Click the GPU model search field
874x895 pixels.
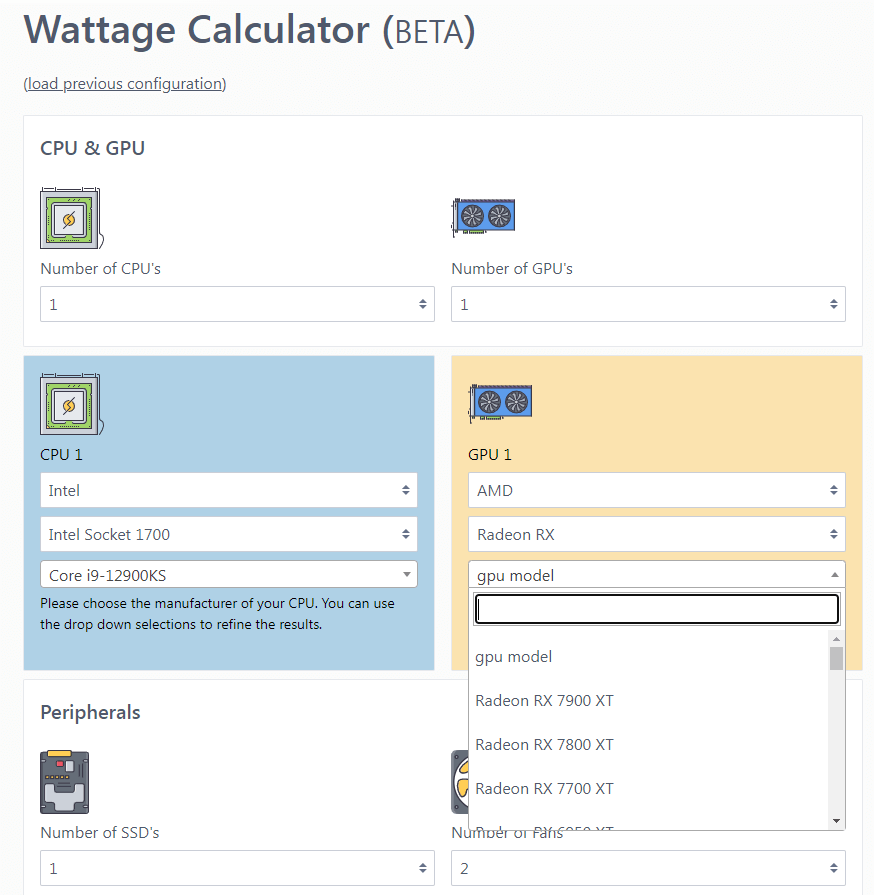click(x=656, y=609)
